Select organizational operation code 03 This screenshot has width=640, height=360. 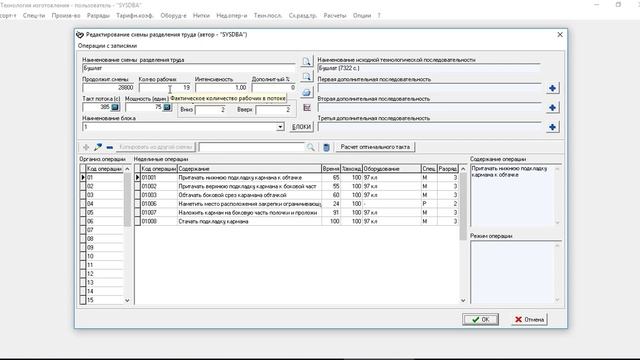pos(104,195)
